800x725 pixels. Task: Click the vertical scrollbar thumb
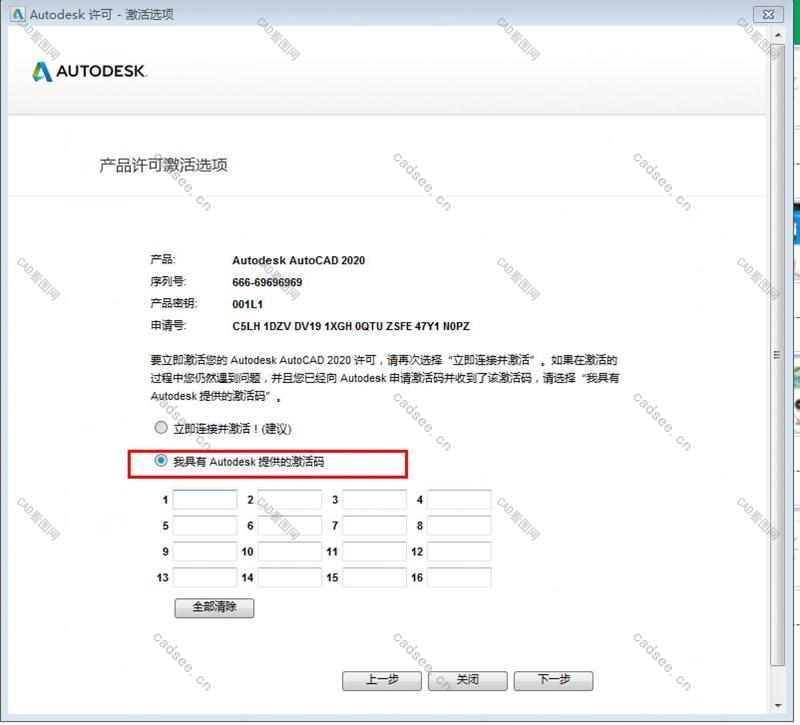778,355
